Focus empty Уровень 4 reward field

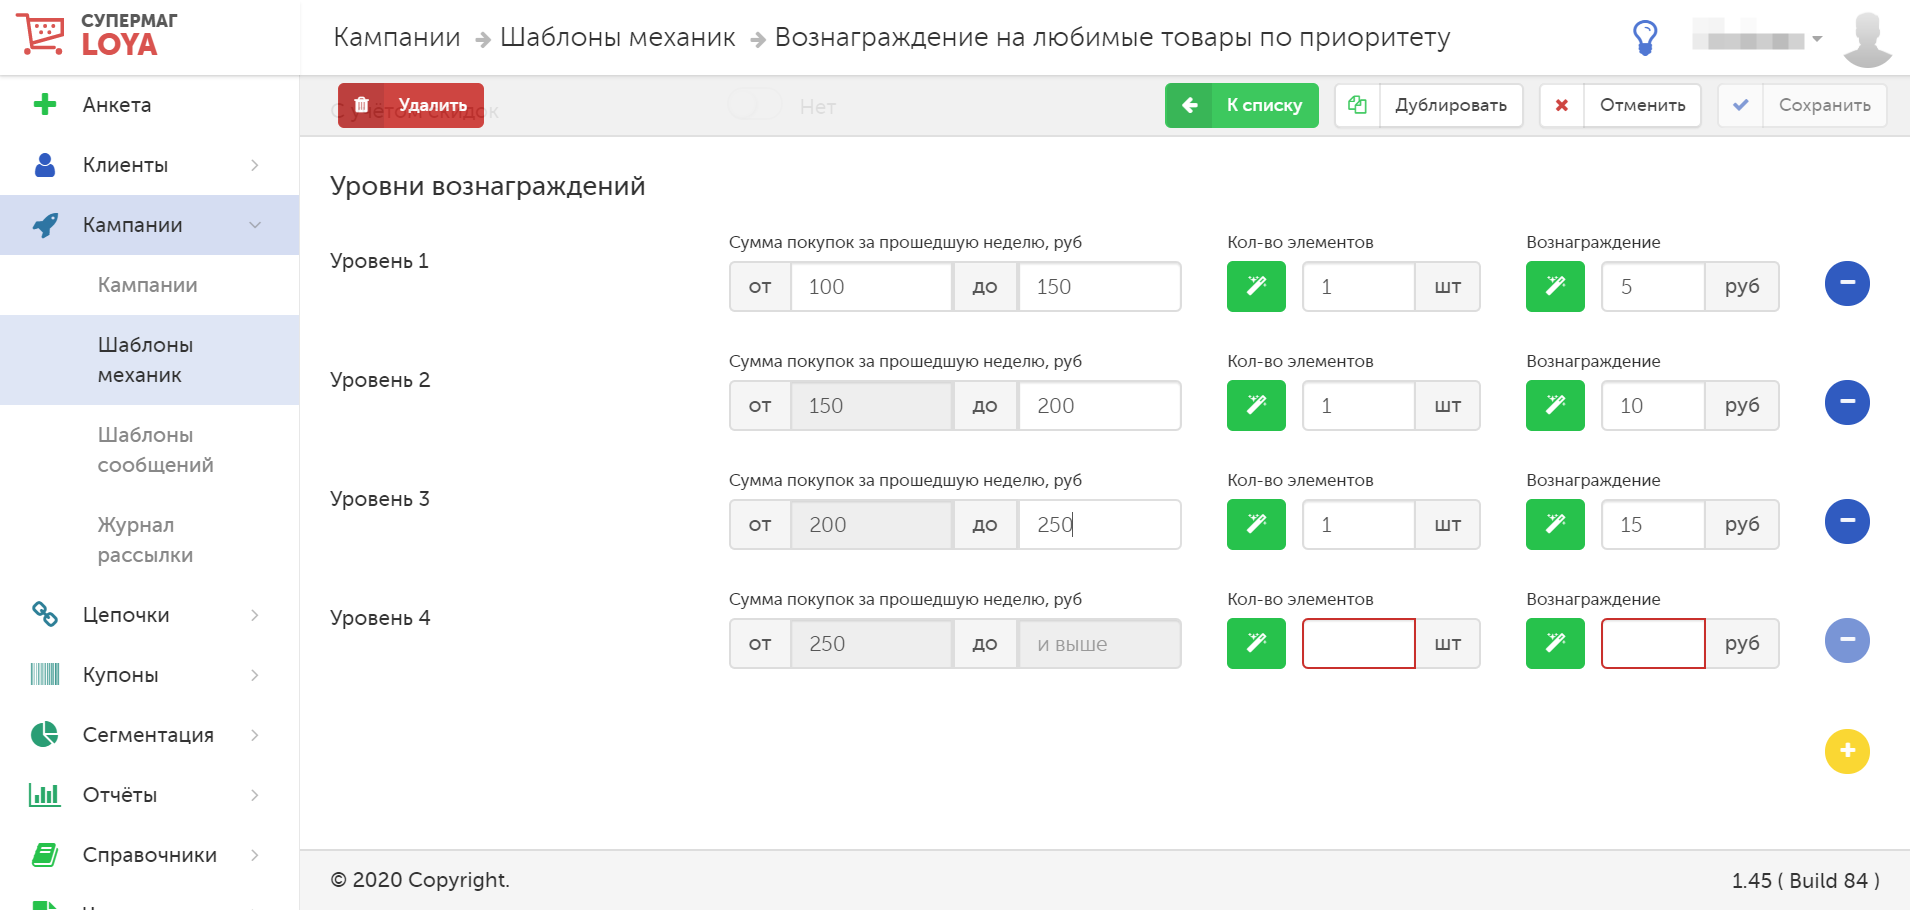(x=1653, y=643)
